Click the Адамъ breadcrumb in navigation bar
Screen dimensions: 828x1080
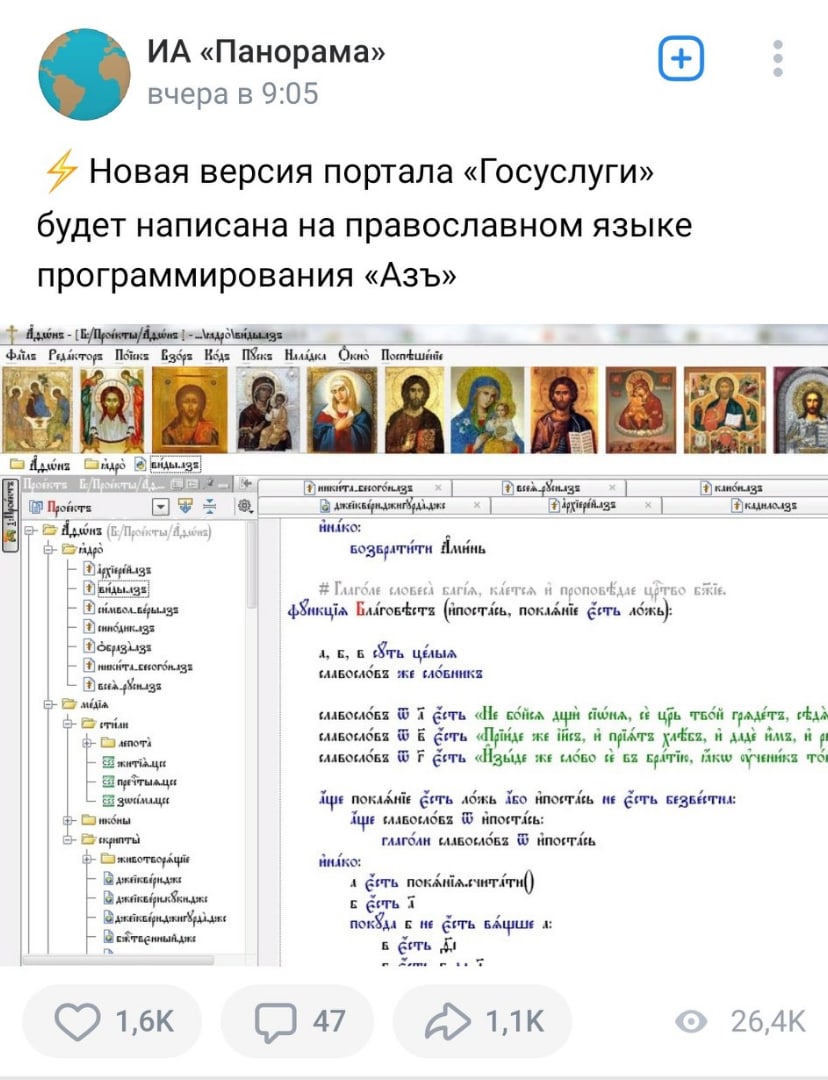pos(40,465)
